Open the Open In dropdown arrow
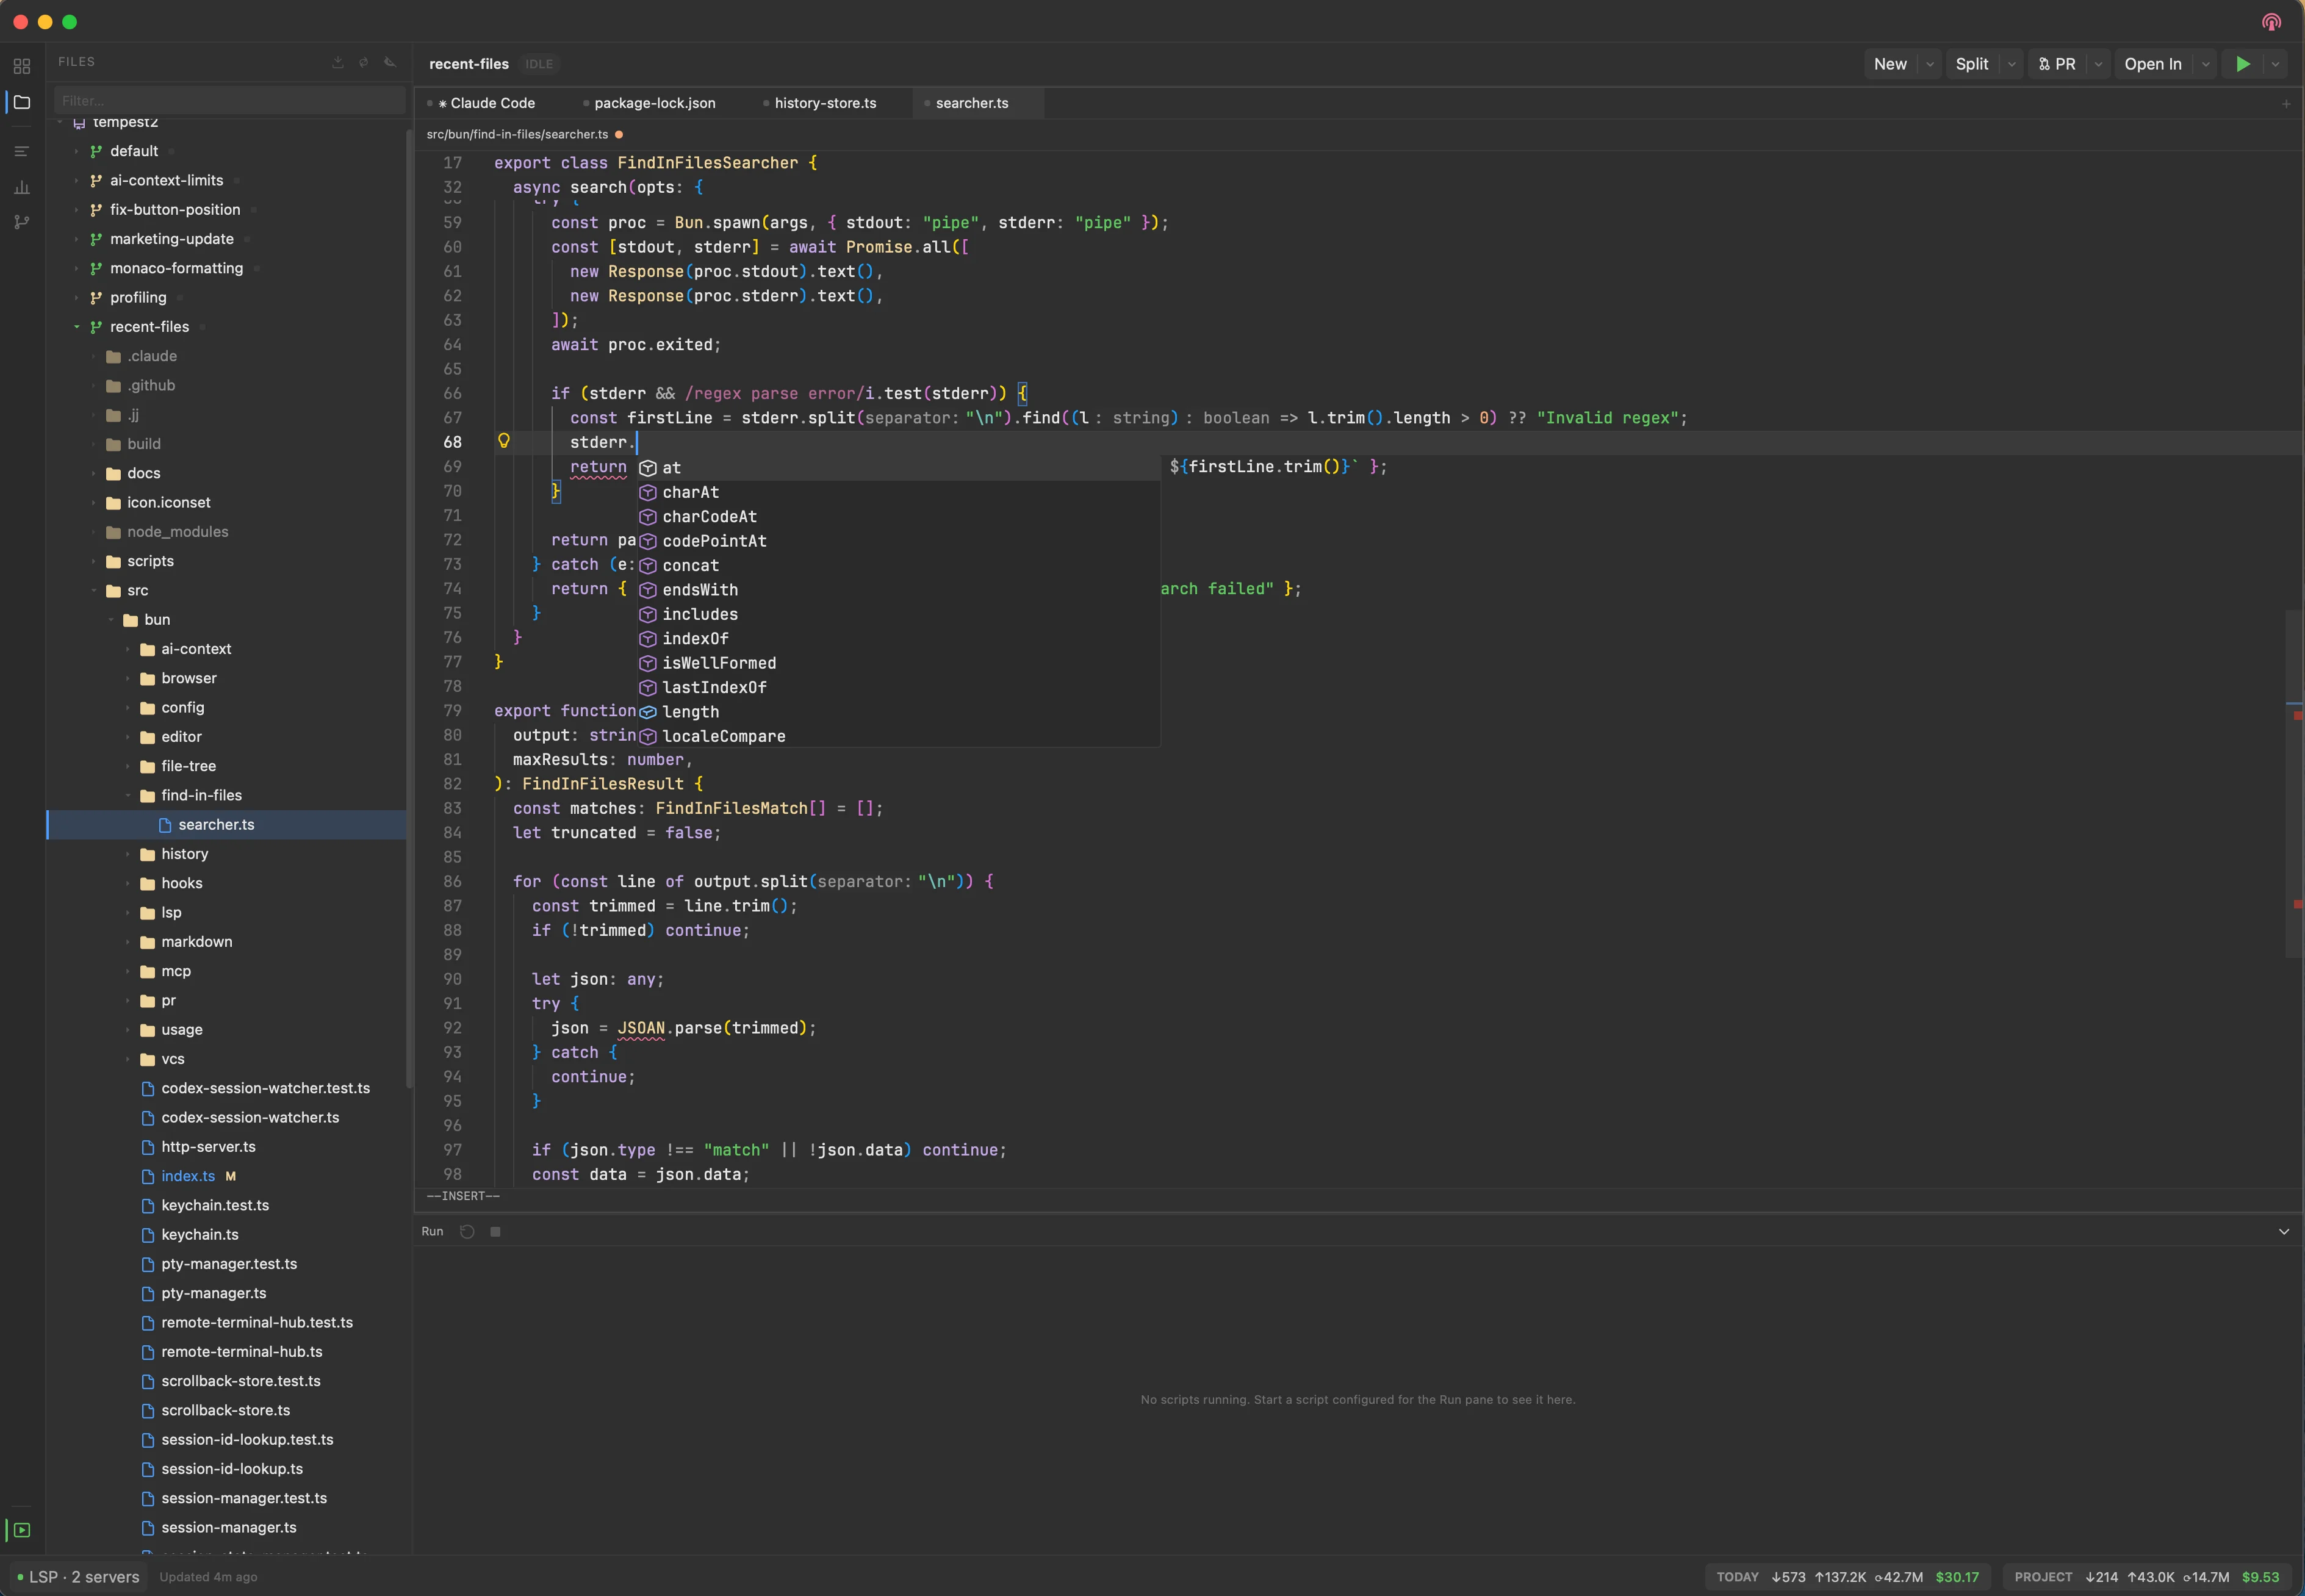Screen dimensions: 2305x1596 [2206, 64]
